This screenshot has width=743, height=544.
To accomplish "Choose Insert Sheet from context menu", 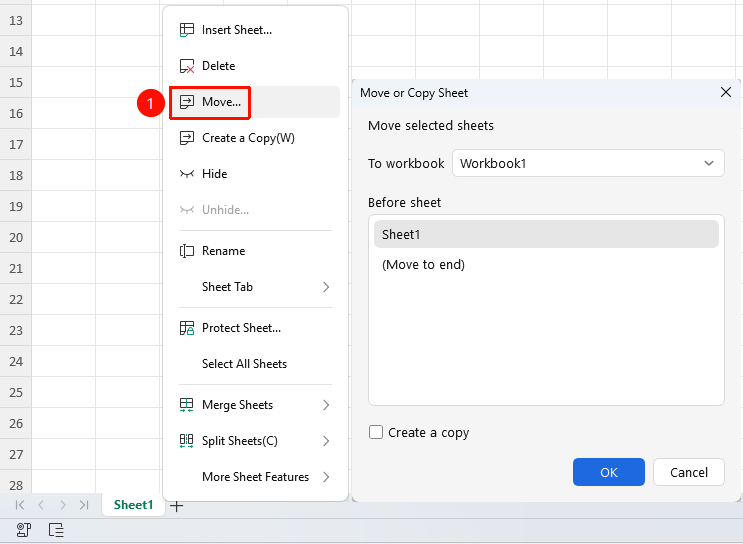I will [x=255, y=30].
